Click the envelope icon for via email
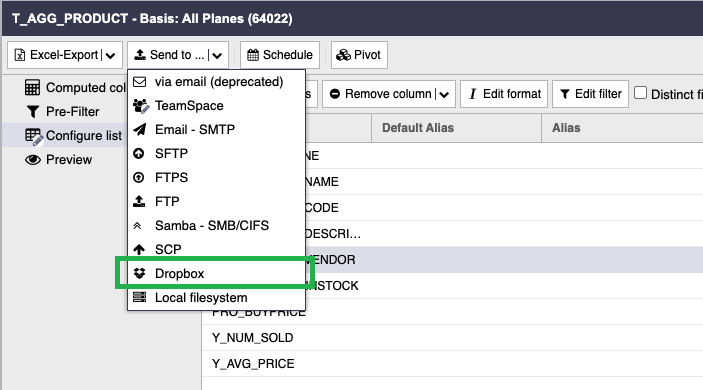Screen dimensions: 703x390 click(x=140, y=82)
